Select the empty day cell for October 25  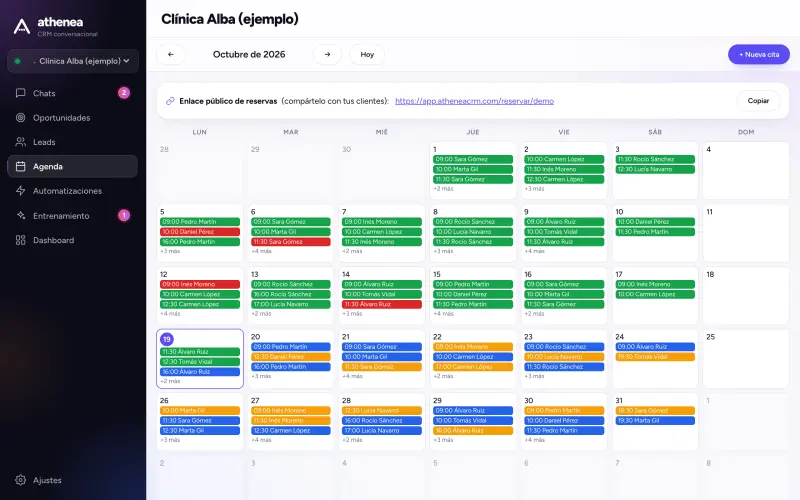(x=746, y=359)
